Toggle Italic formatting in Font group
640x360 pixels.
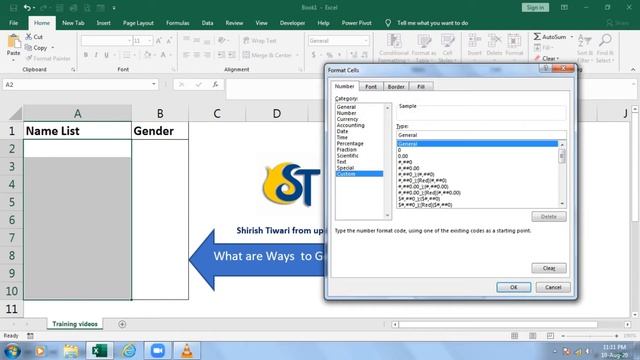(96, 55)
